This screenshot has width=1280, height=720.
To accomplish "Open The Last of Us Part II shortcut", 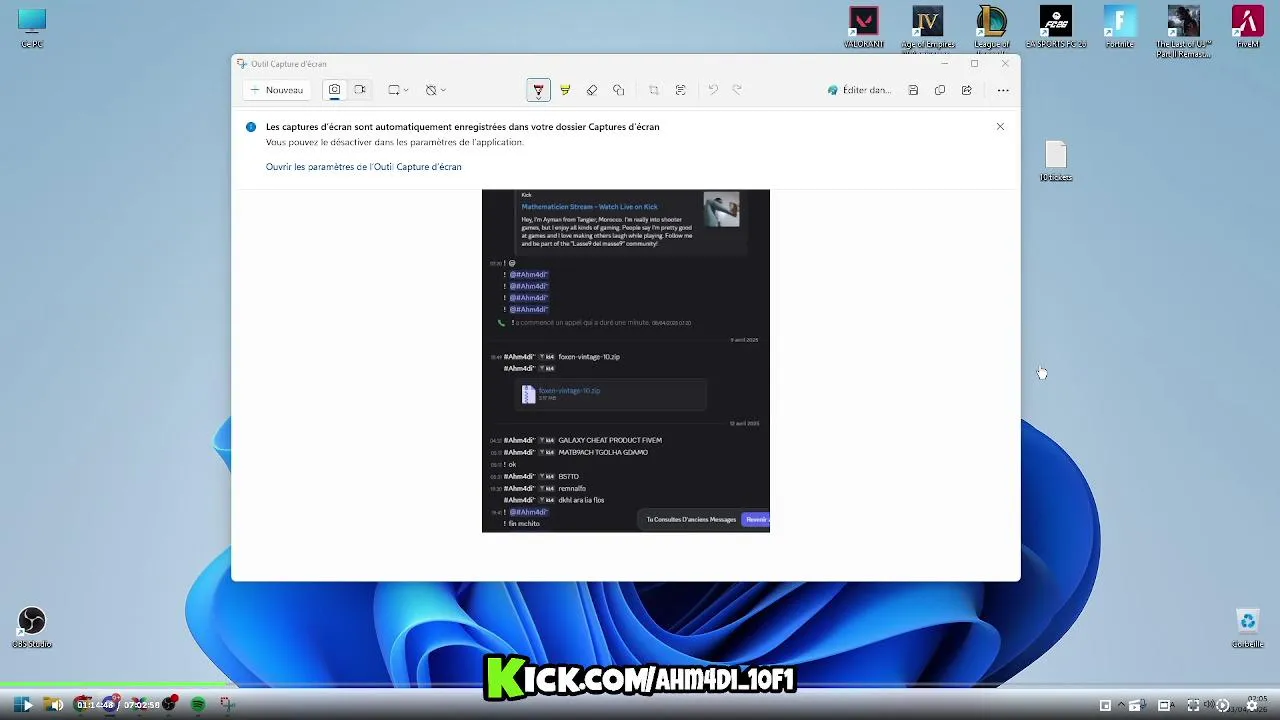I will coord(1184,31).
